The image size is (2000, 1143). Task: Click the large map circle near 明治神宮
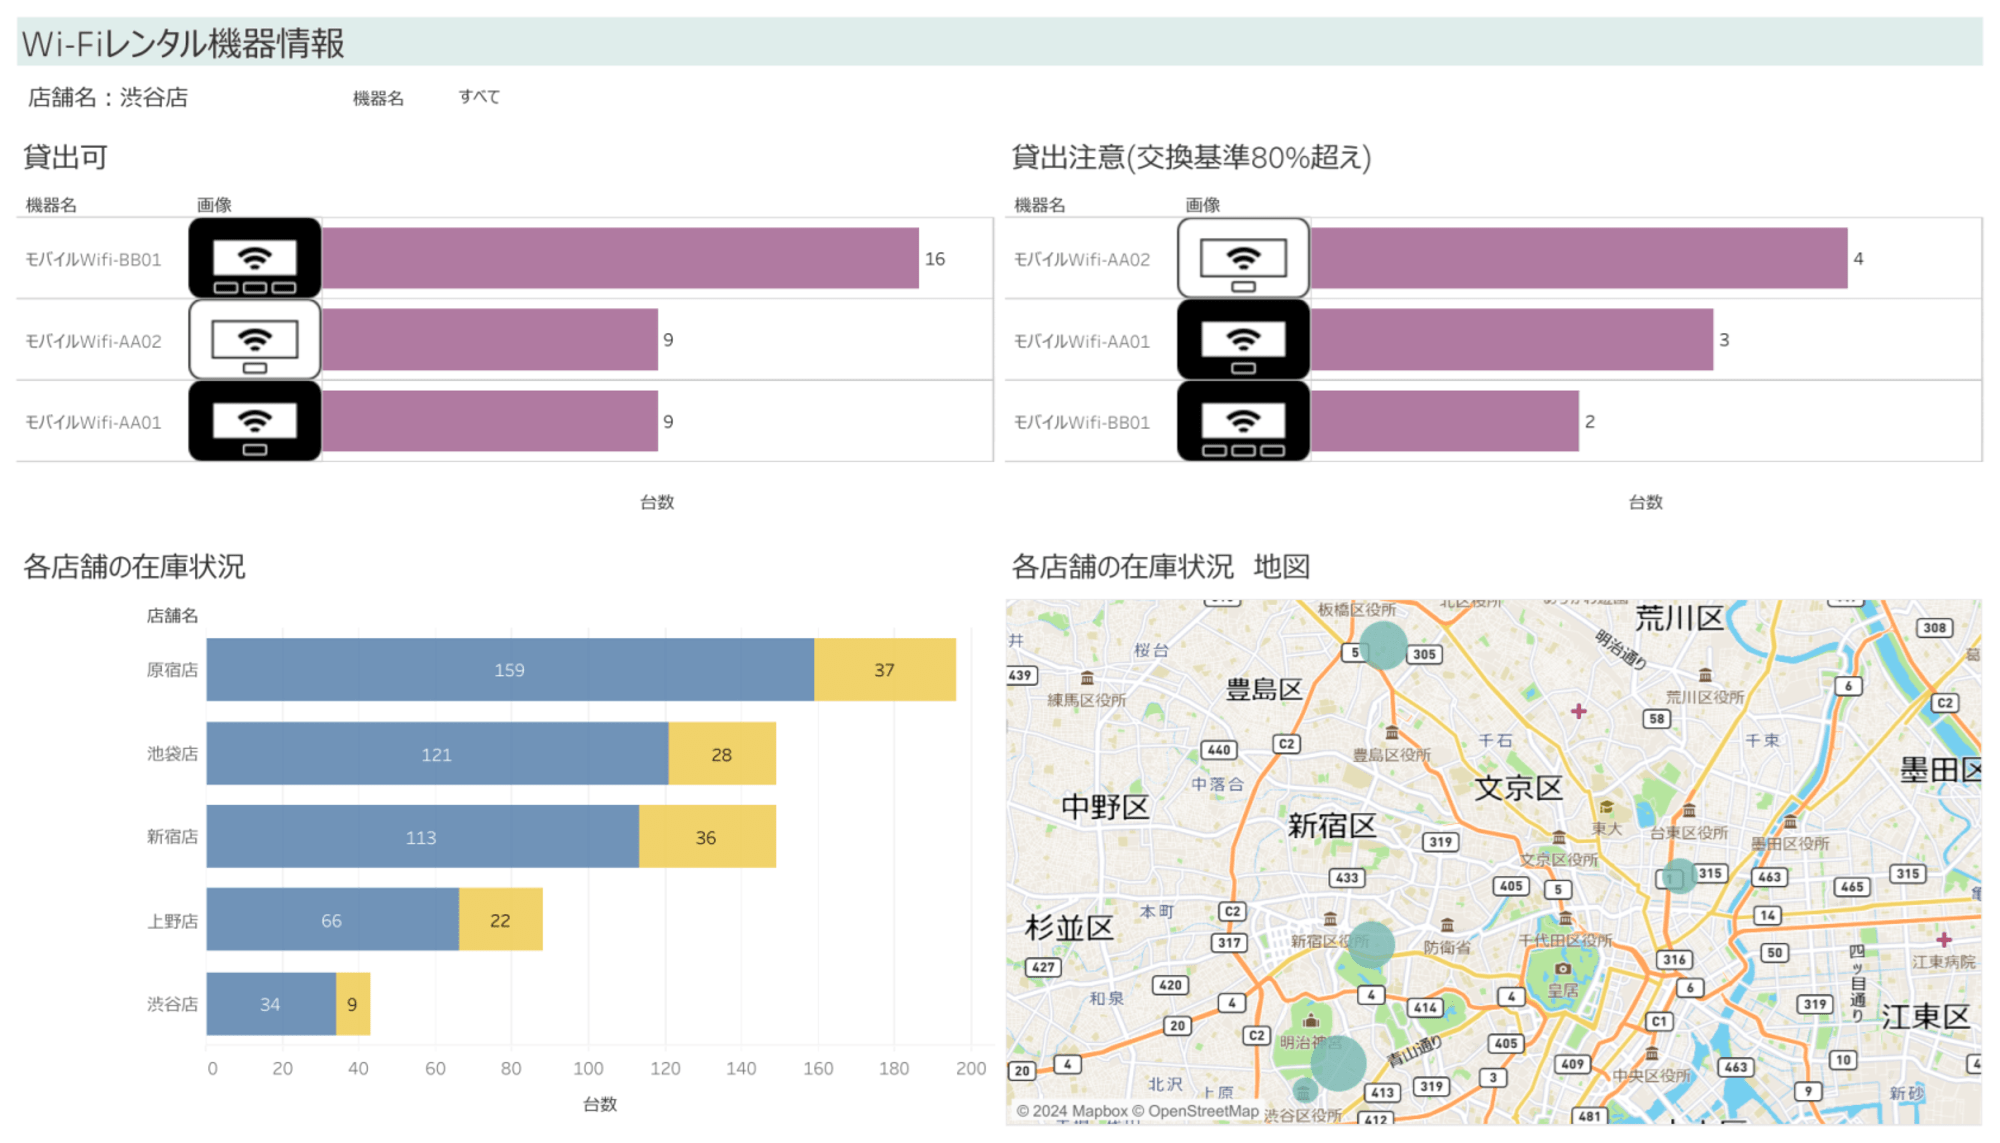1338,1063
